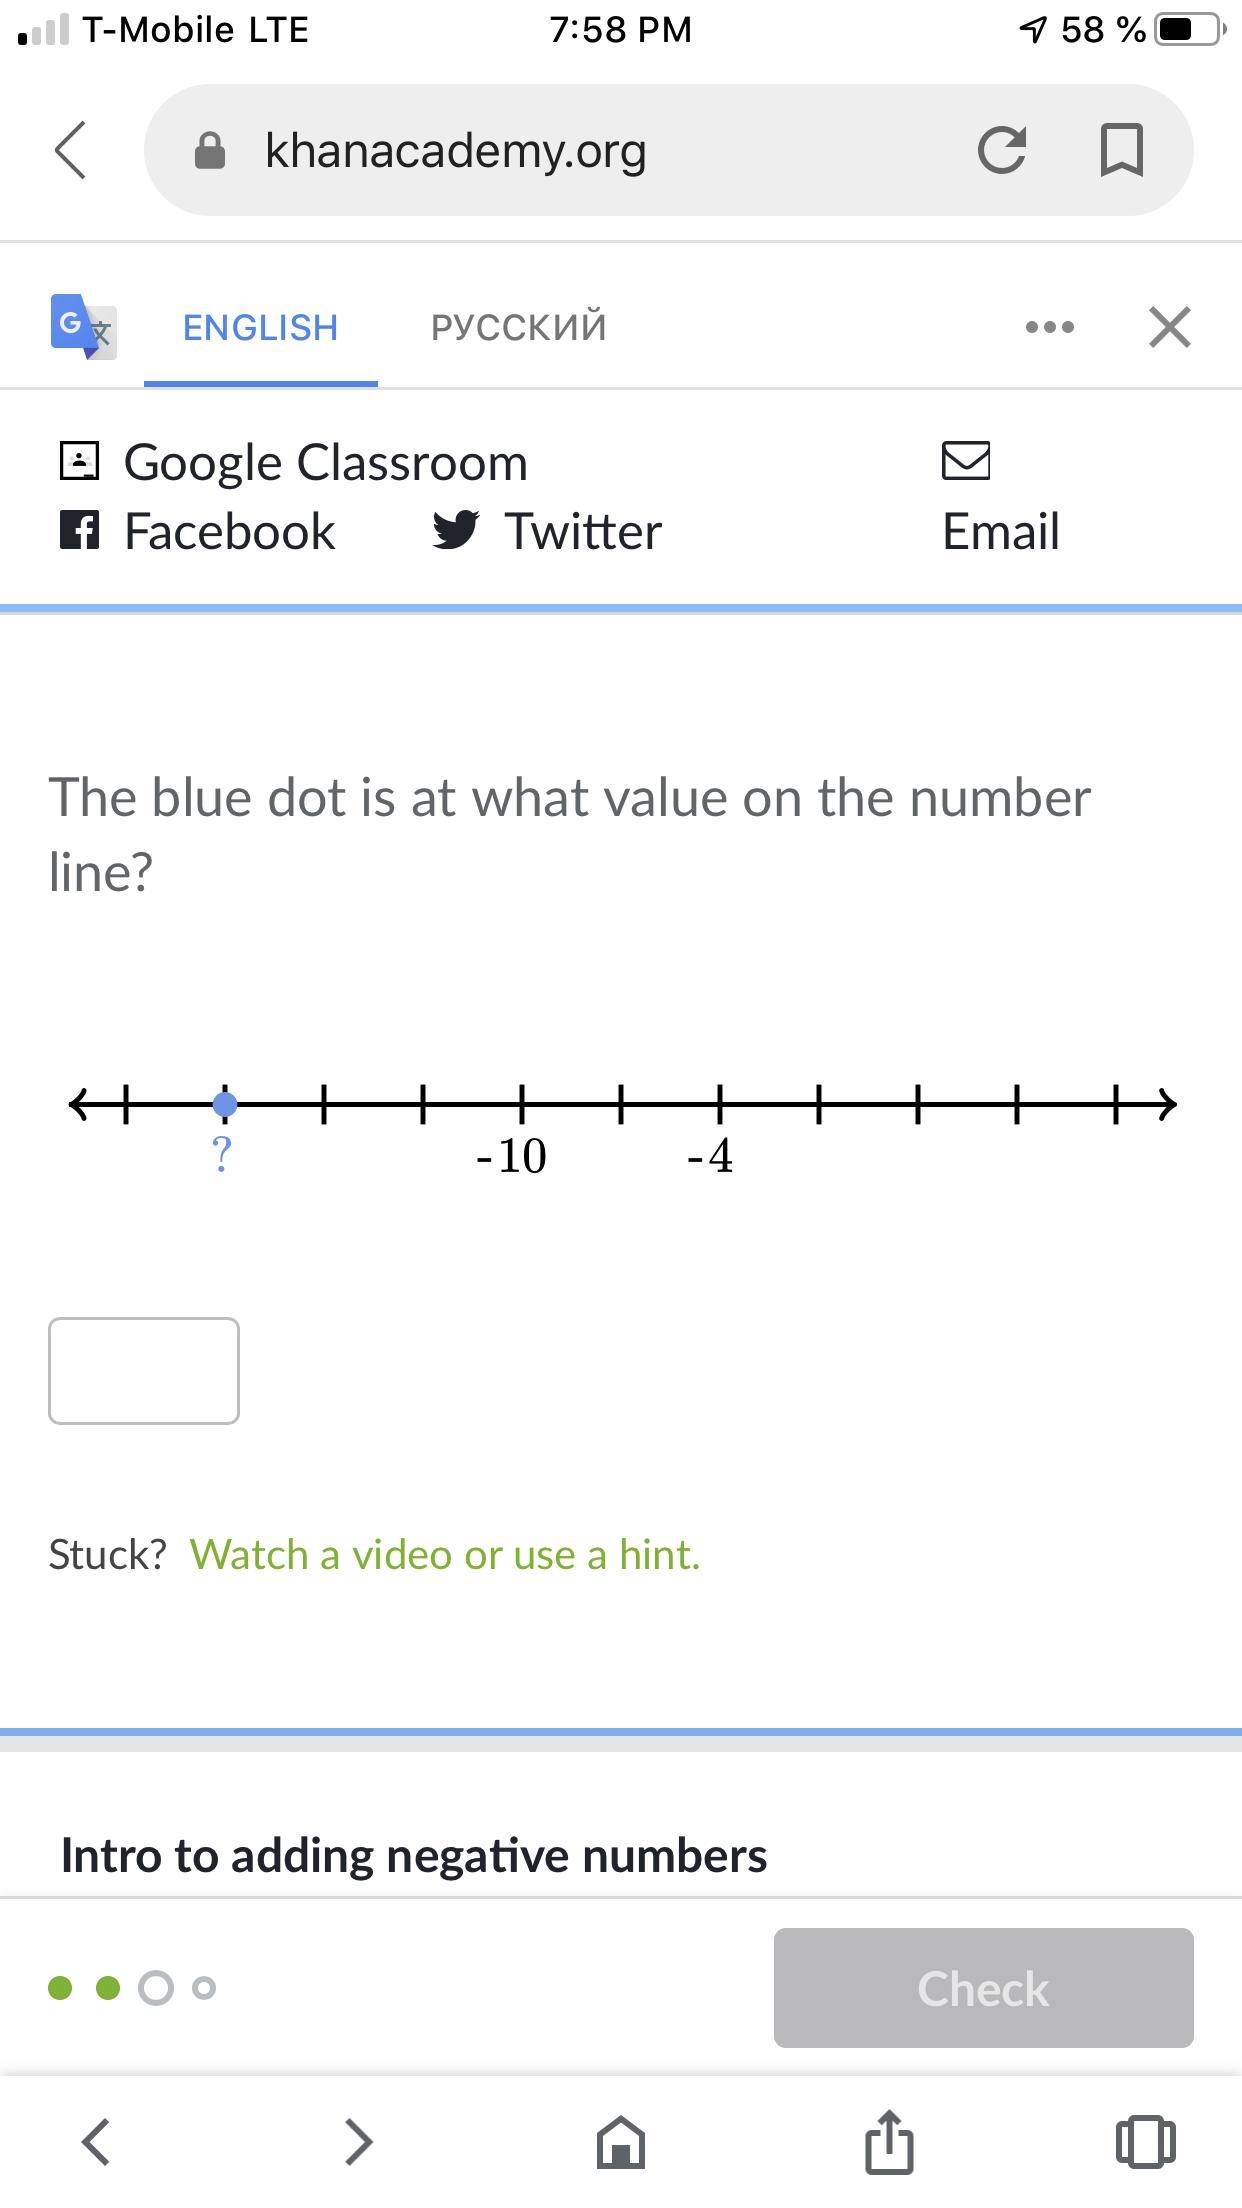Bookmark this page with the bookmark icon
The height and width of the screenshot is (2208, 1242).
pyautogui.click(x=1121, y=151)
